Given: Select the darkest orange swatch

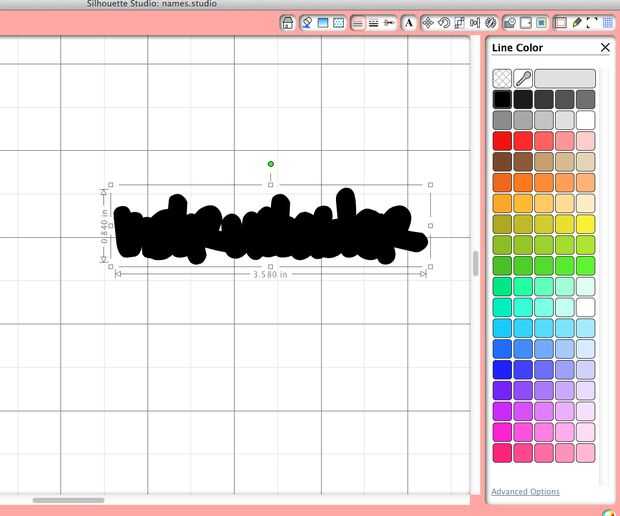Looking at the screenshot, I should pyautogui.click(x=502, y=183).
